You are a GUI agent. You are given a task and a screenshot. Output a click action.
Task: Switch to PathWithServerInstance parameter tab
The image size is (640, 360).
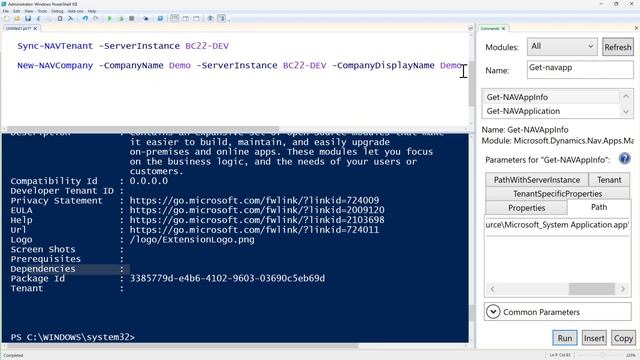pyautogui.click(x=537, y=180)
